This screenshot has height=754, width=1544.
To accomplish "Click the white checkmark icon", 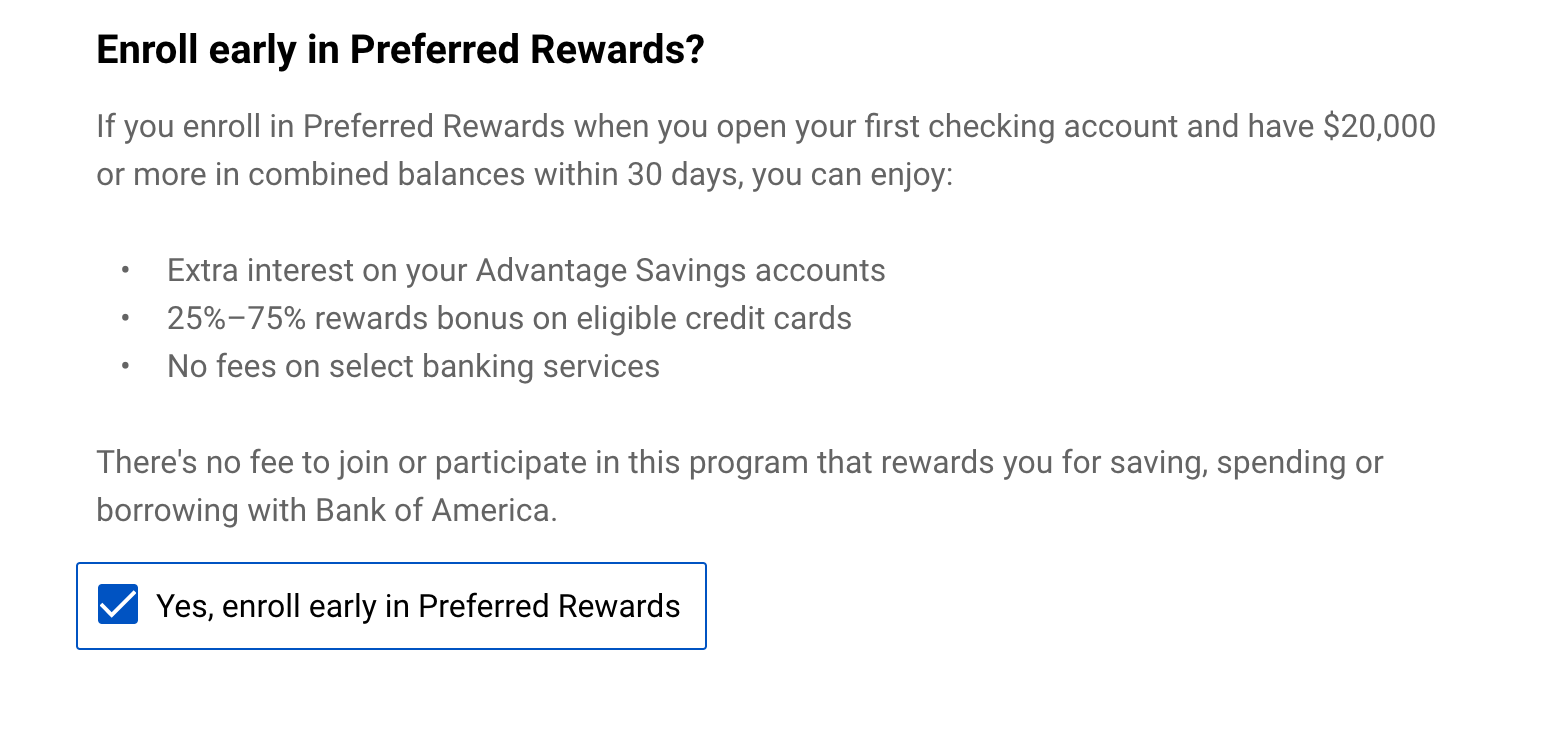I will coord(118,606).
